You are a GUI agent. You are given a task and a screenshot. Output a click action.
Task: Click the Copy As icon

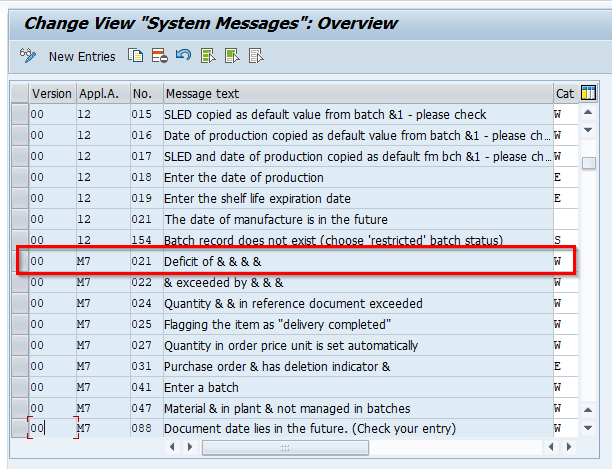tap(135, 56)
